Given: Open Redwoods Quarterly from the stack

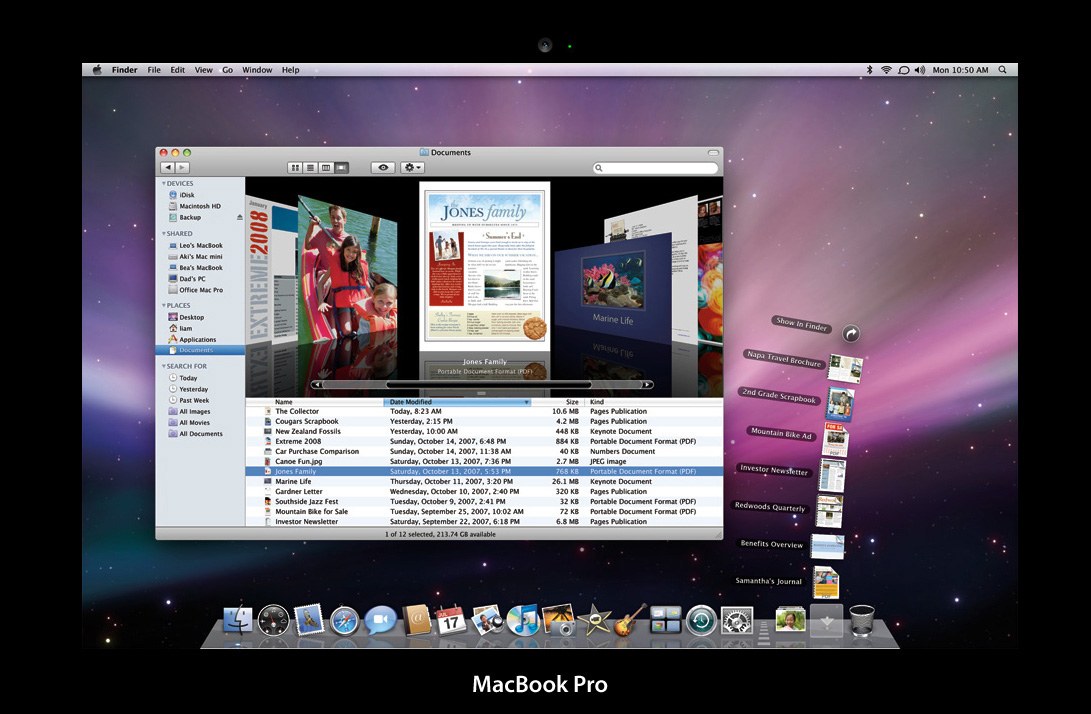Looking at the screenshot, I should point(829,511).
